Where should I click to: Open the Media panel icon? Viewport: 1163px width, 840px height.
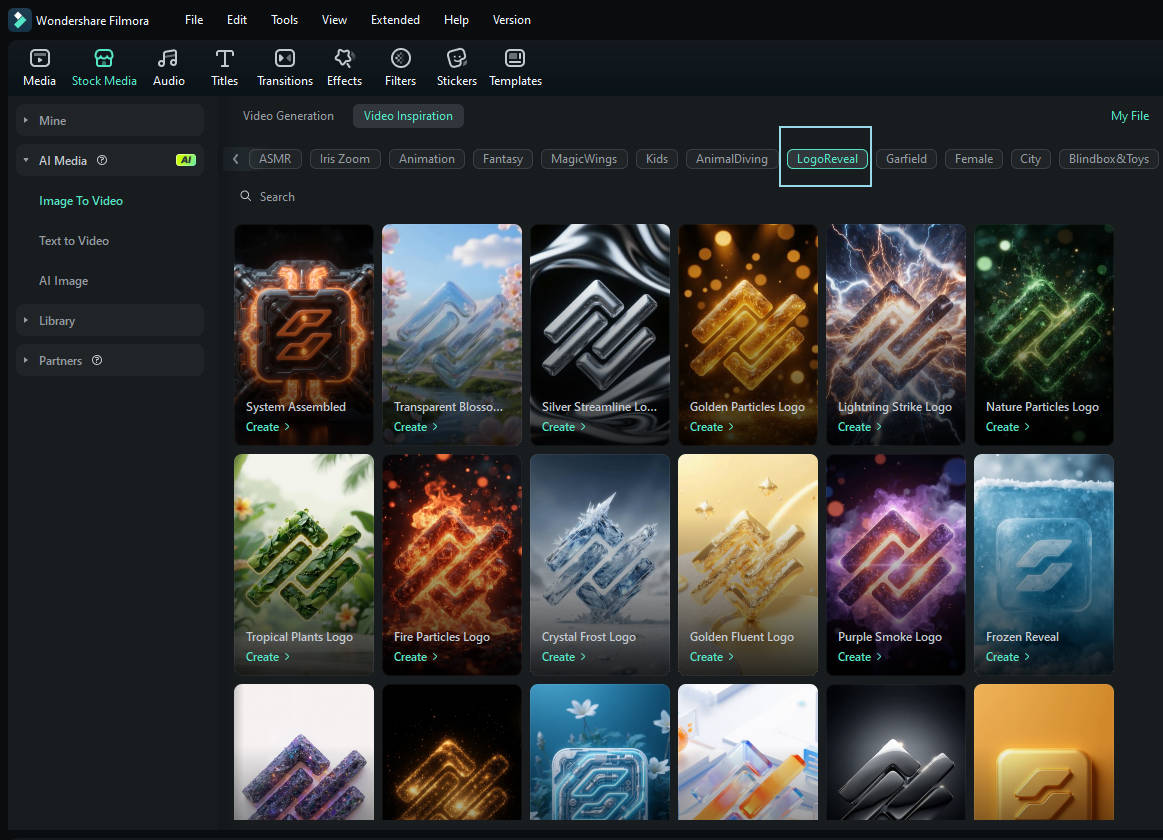39,59
